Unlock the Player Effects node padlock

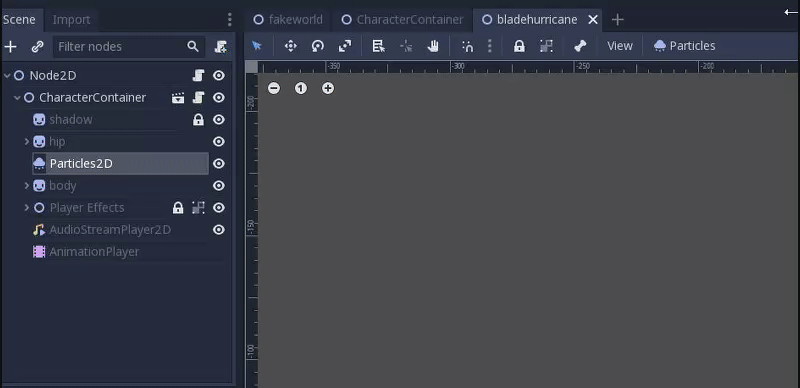tap(178, 208)
